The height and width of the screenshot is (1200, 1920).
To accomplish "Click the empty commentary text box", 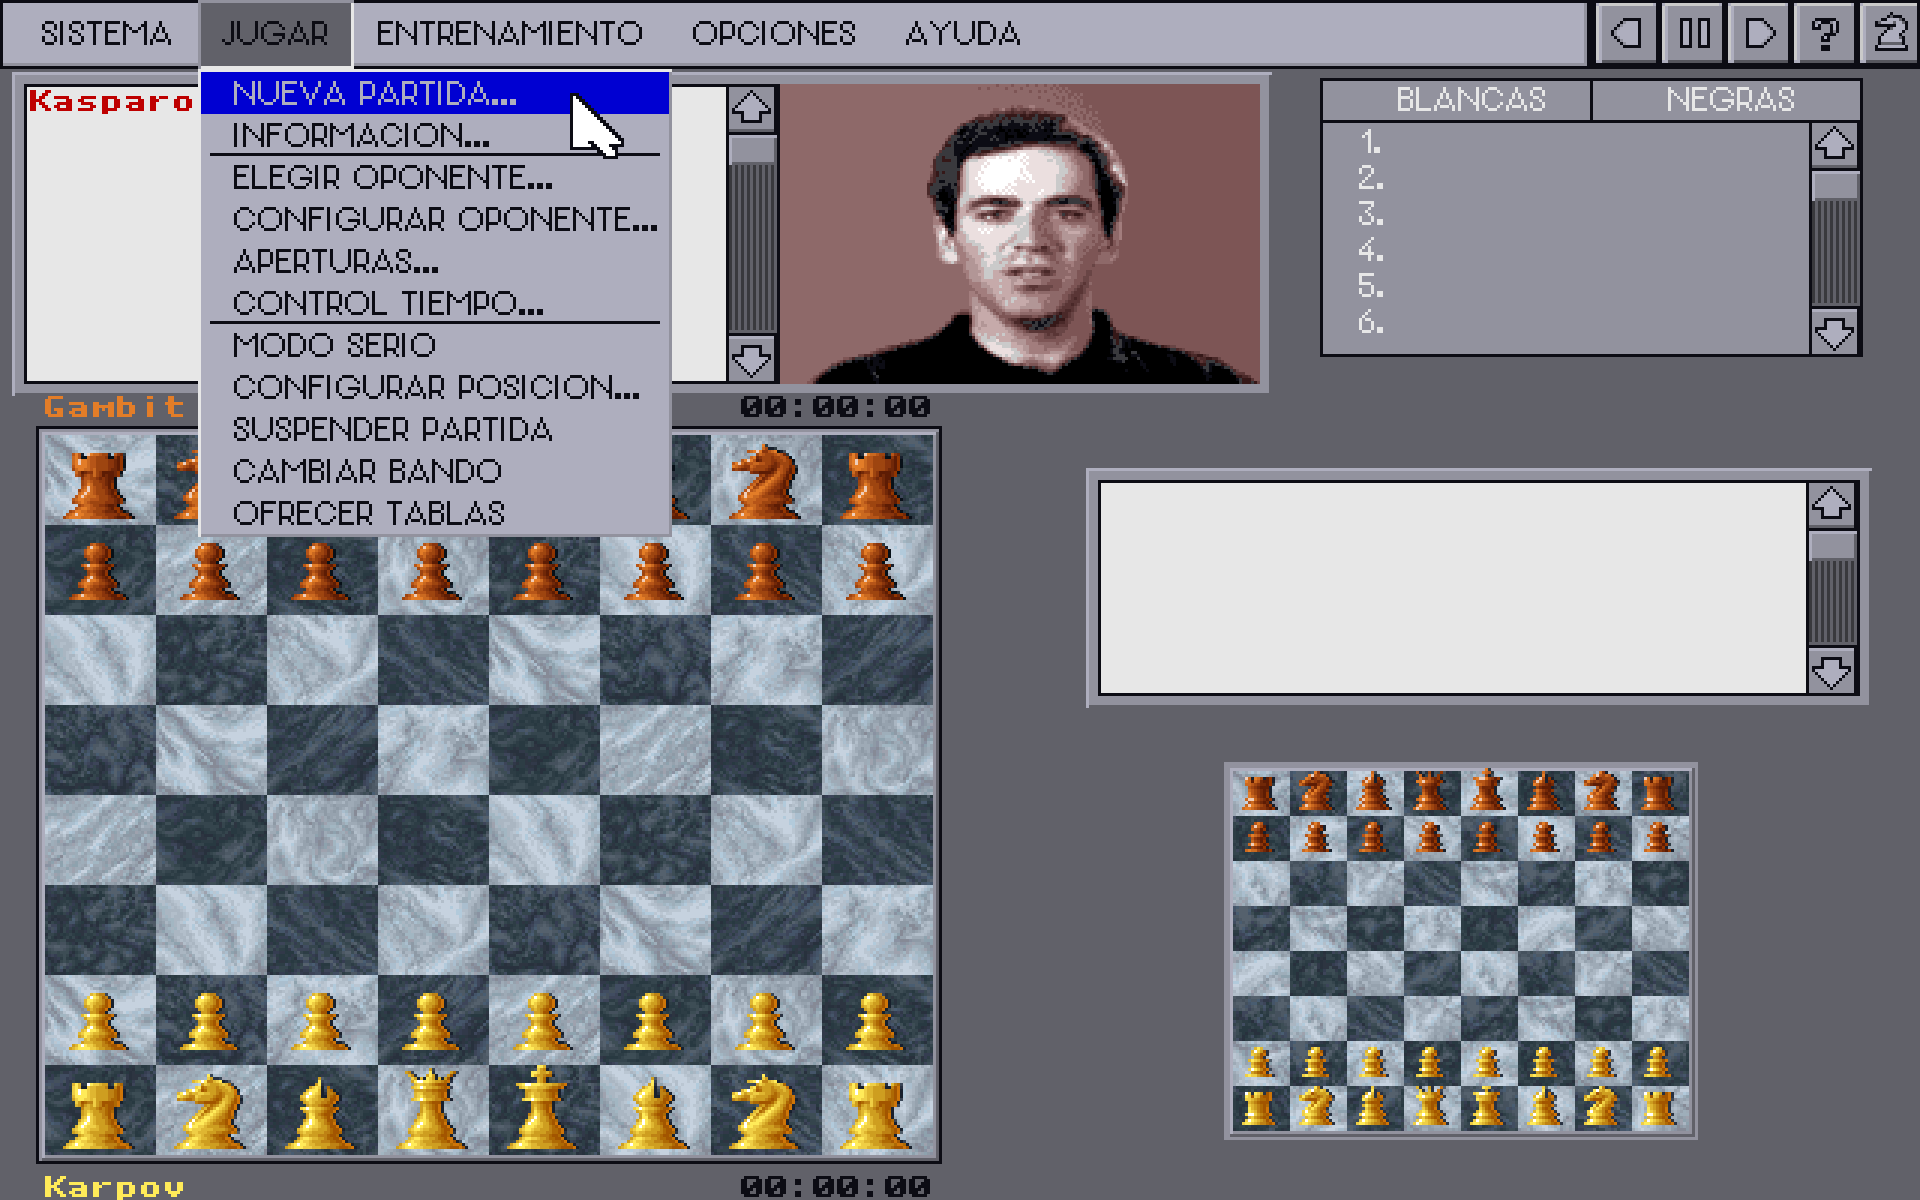I will pyautogui.click(x=1453, y=588).
